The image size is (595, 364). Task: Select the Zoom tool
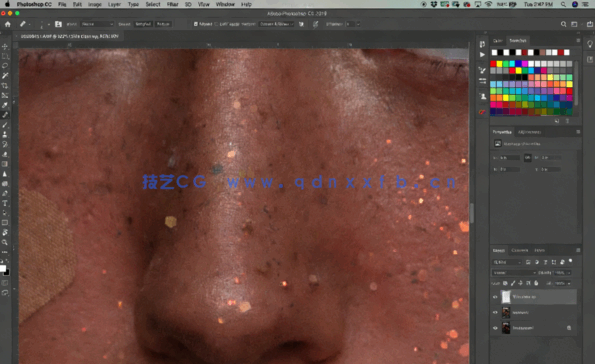(x=5, y=242)
